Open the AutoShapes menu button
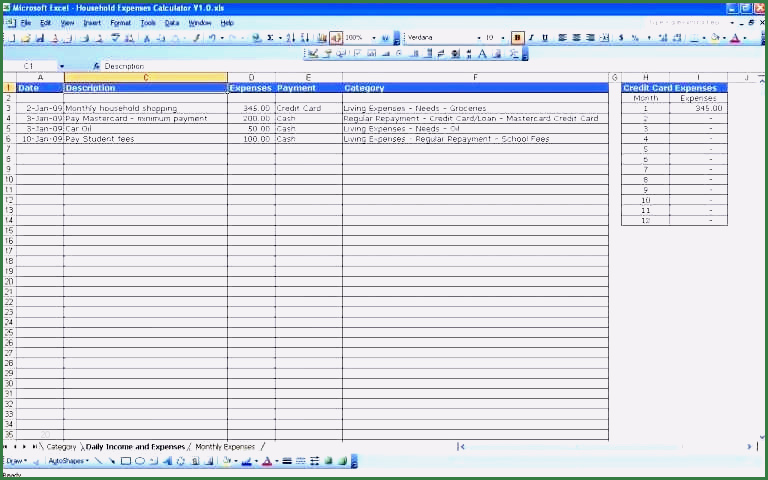768x480 pixels. [x=68, y=461]
